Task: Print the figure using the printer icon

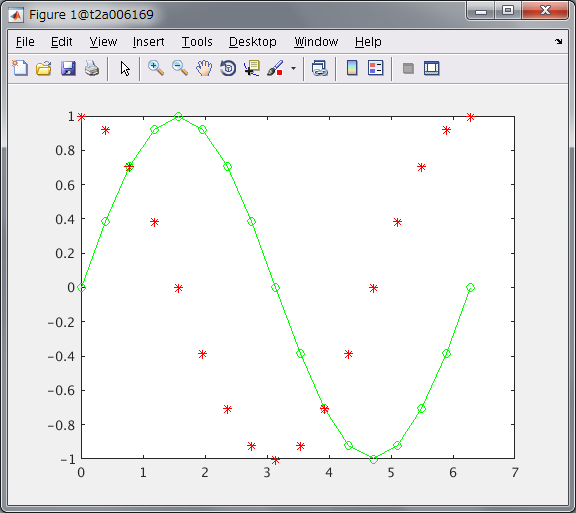Action: pos(92,68)
